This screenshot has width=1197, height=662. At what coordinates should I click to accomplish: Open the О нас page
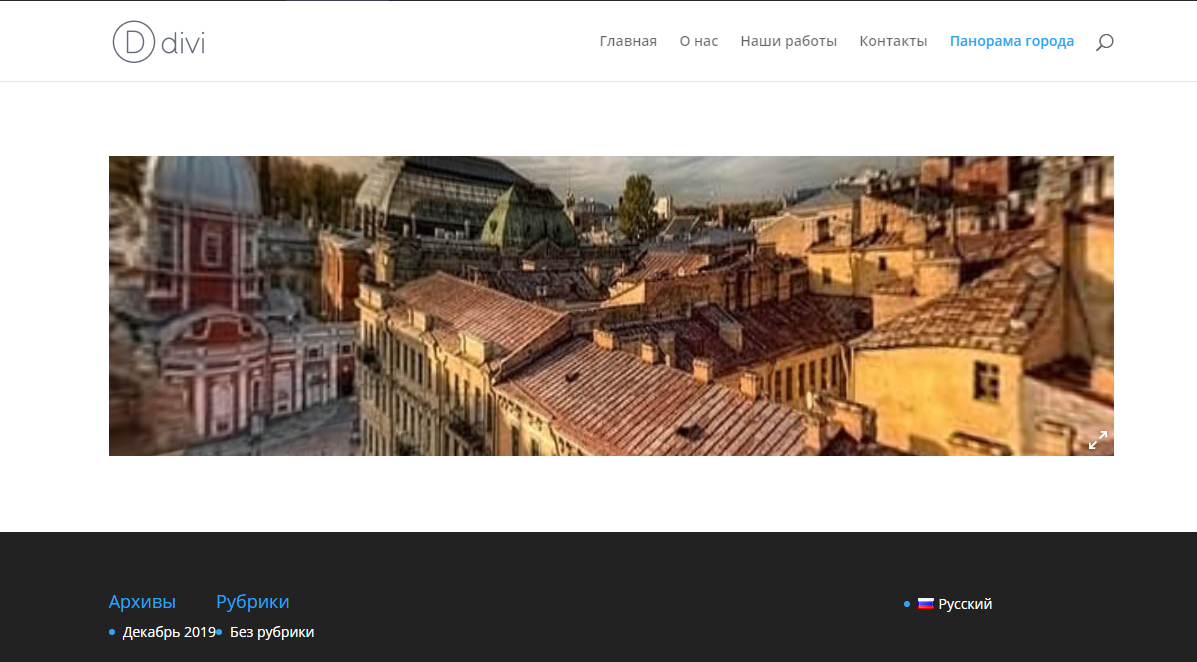coord(698,41)
